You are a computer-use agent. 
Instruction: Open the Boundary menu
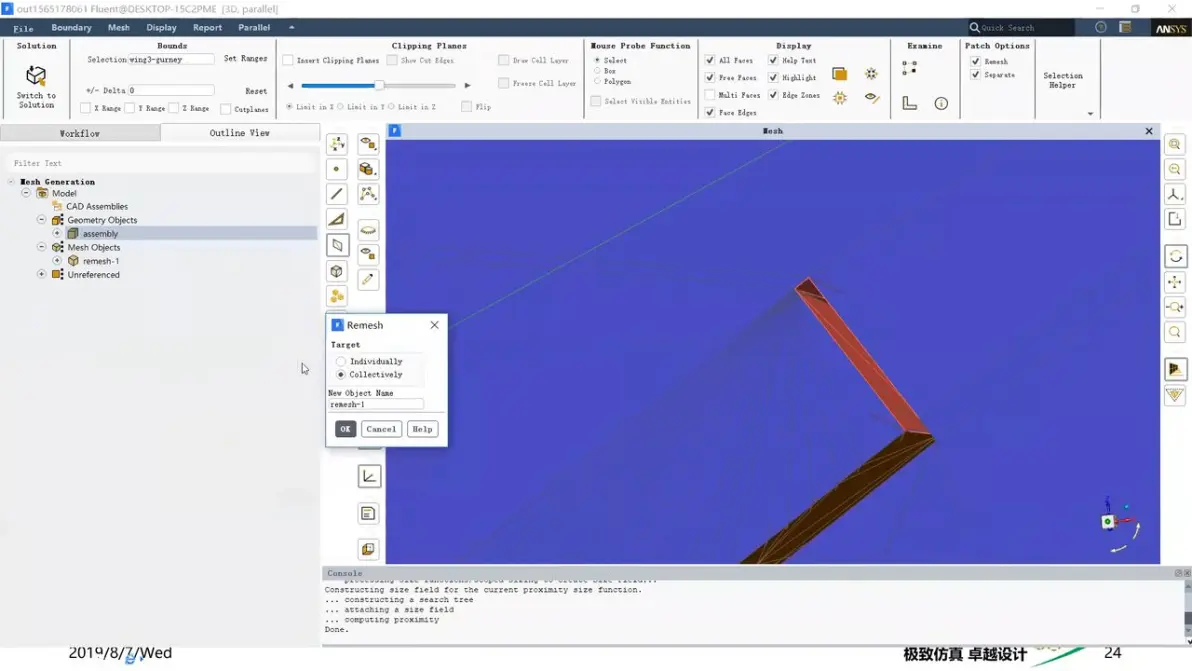point(71,27)
